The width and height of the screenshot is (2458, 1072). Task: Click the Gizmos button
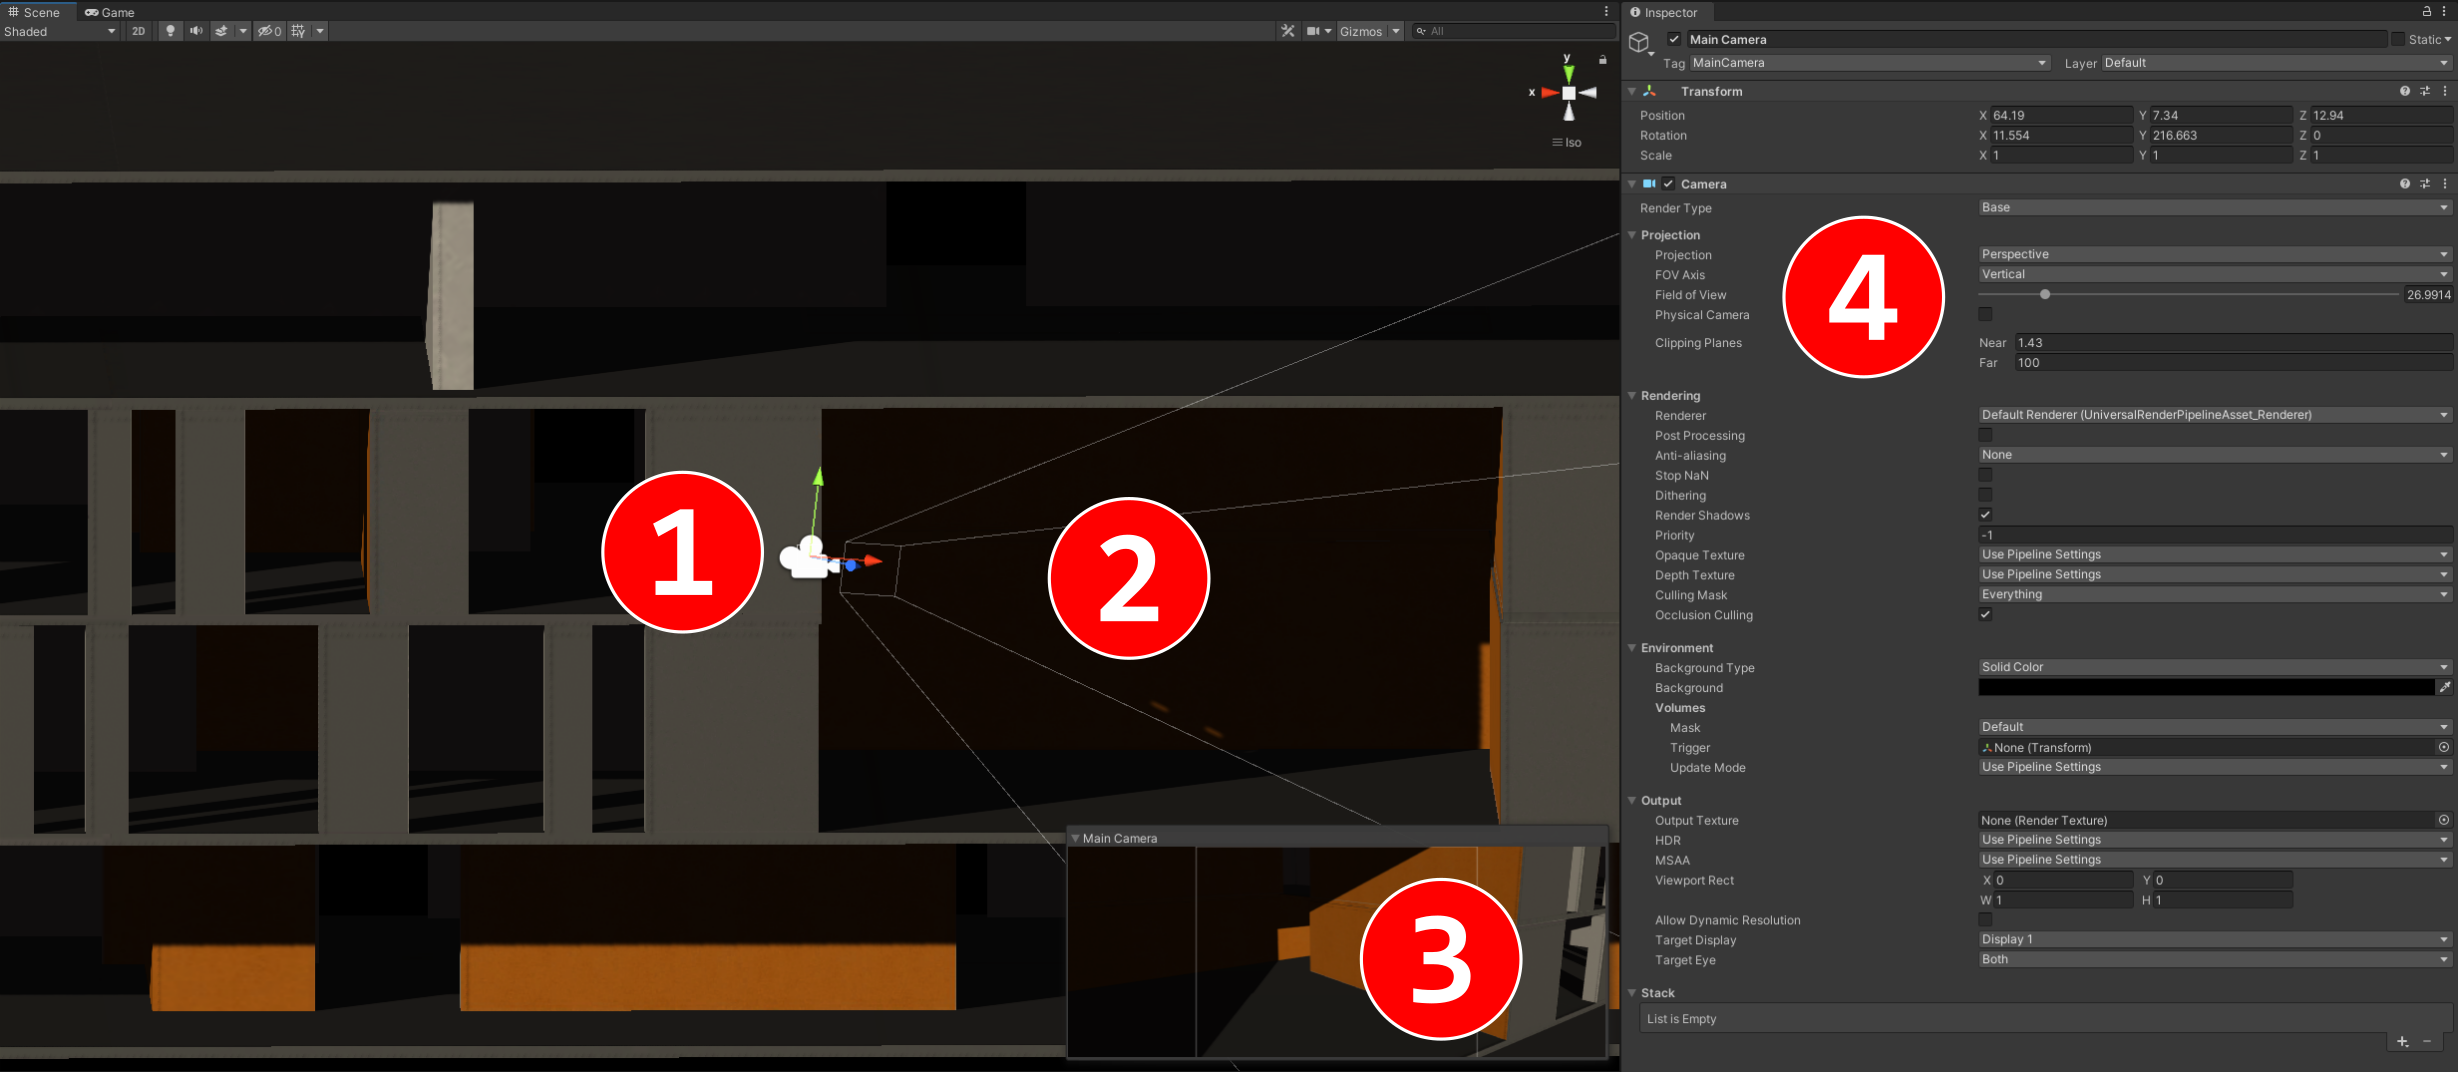[x=1360, y=31]
